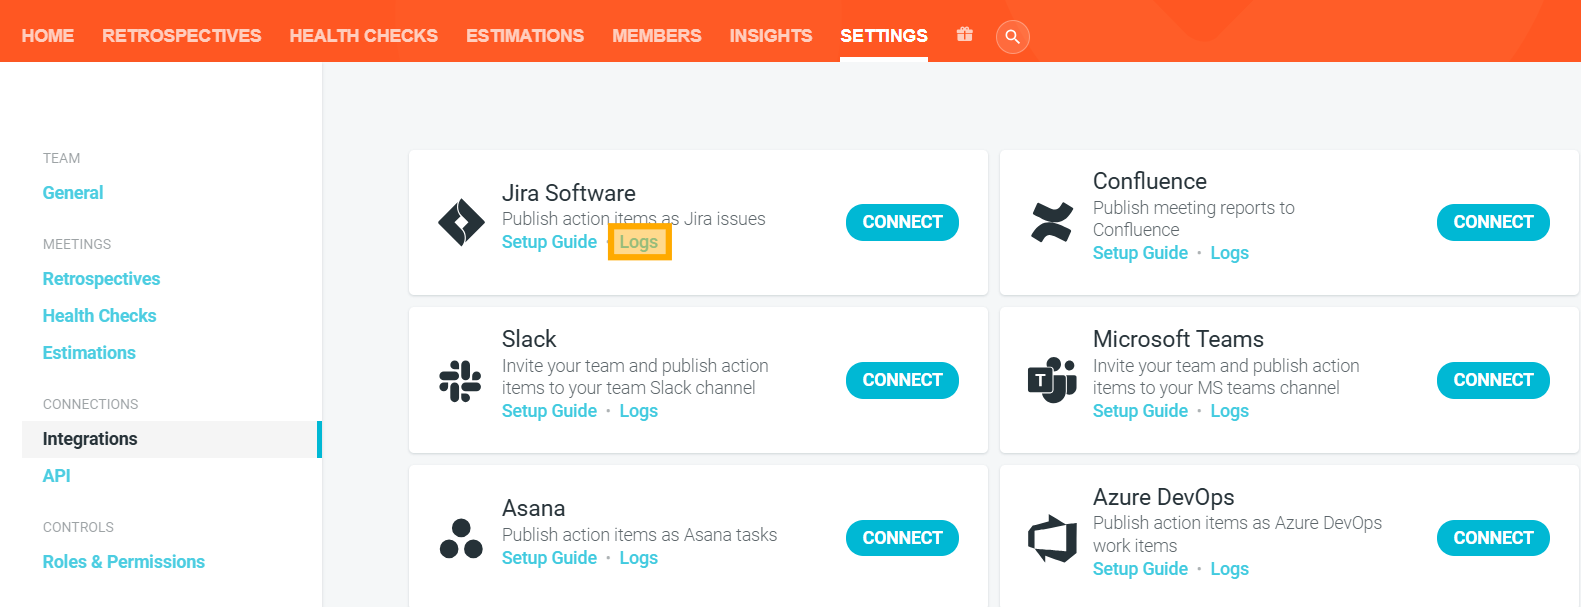
Task: Connect the Asana integration
Action: tap(902, 538)
